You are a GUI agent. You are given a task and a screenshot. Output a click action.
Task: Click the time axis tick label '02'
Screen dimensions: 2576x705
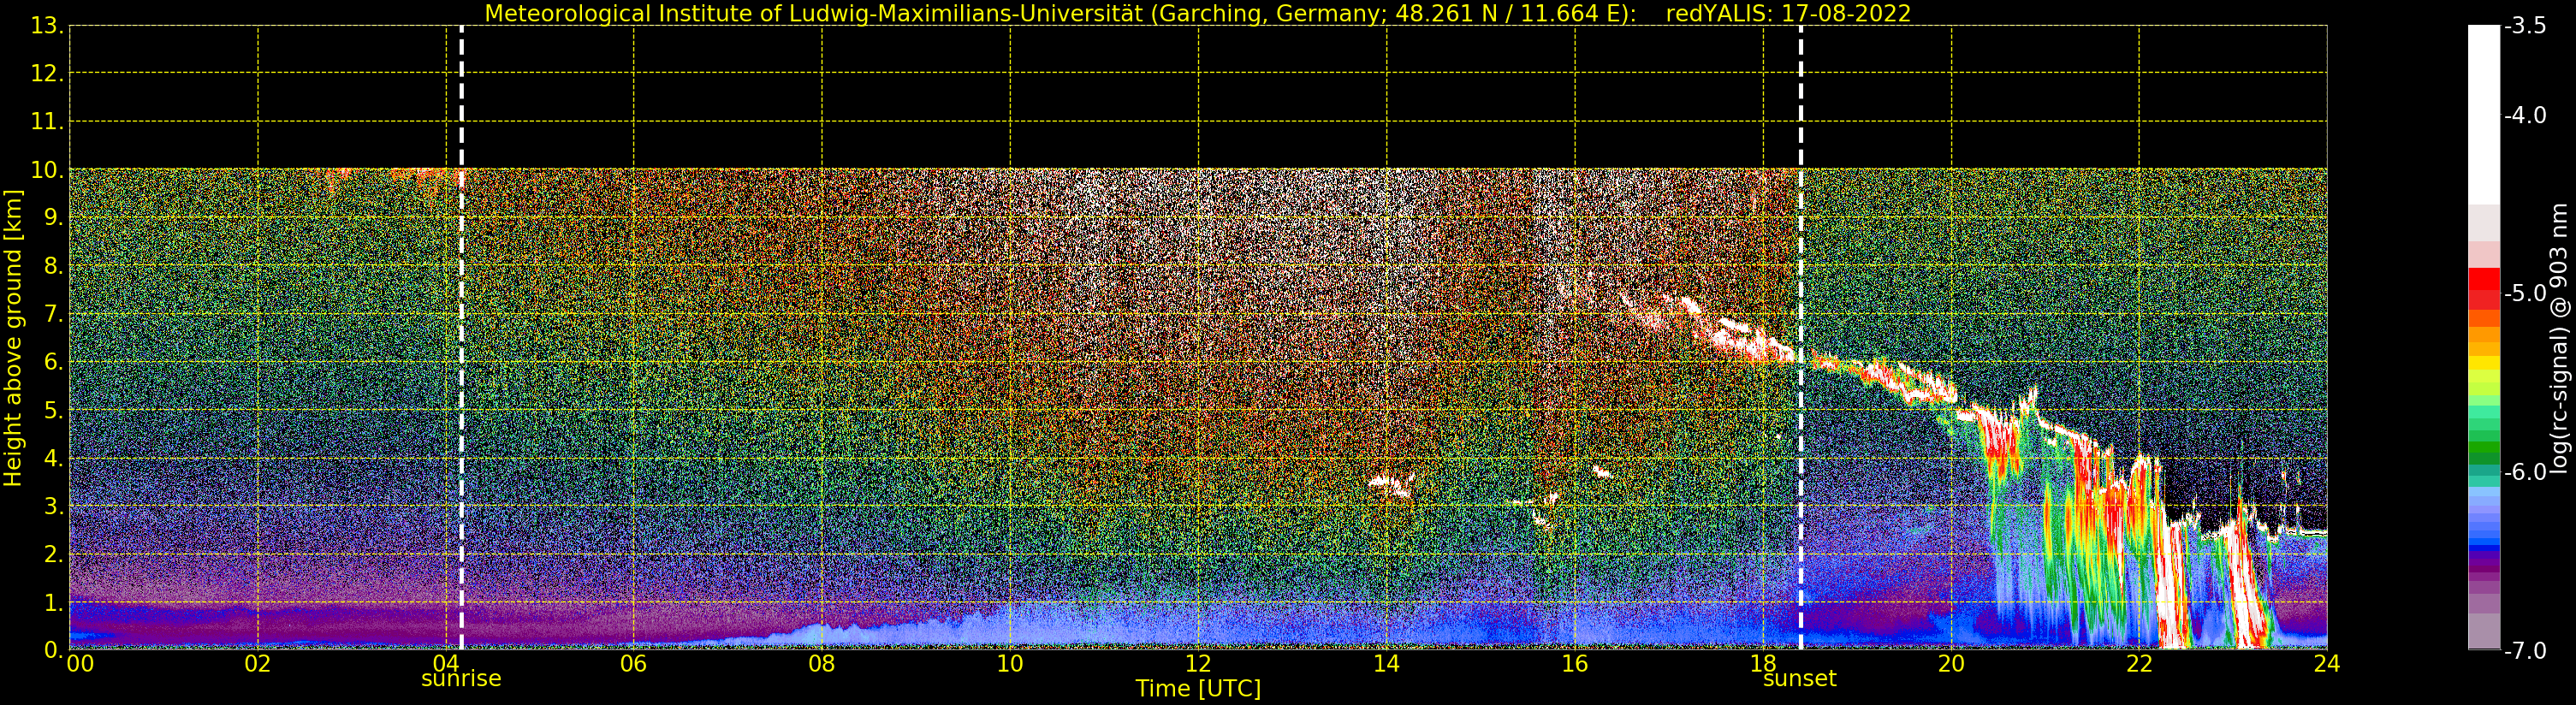(258, 664)
